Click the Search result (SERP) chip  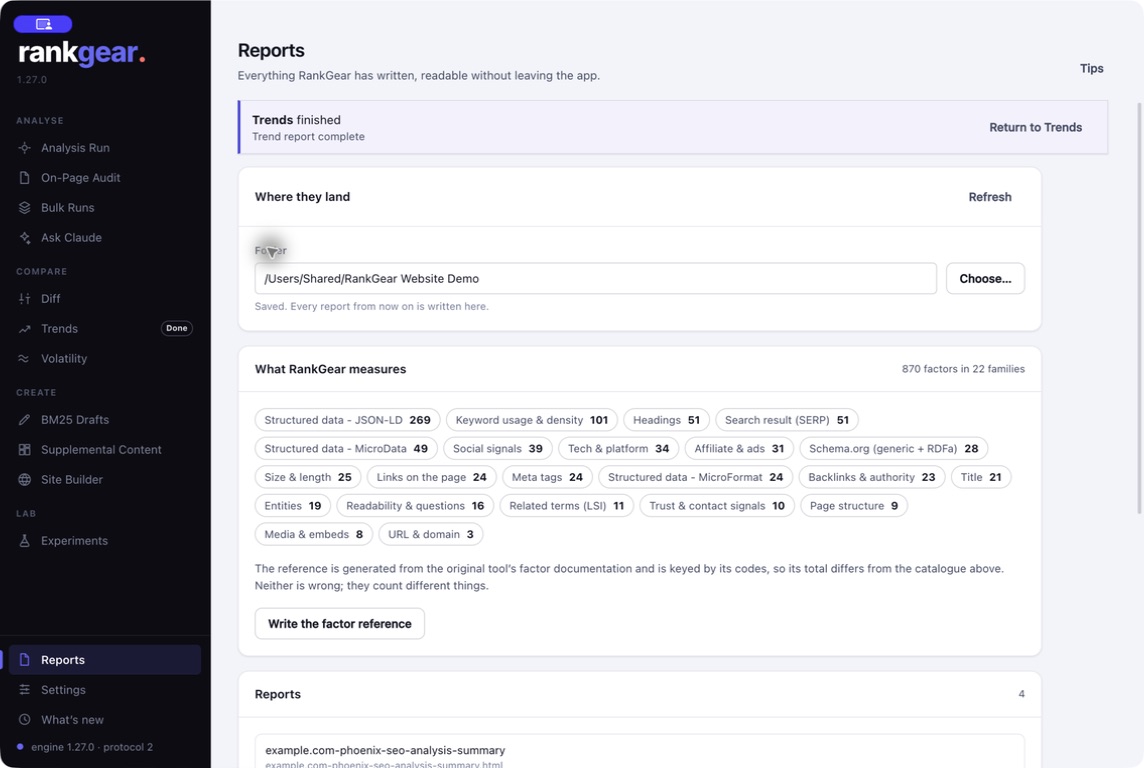click(x=786, y=420)
